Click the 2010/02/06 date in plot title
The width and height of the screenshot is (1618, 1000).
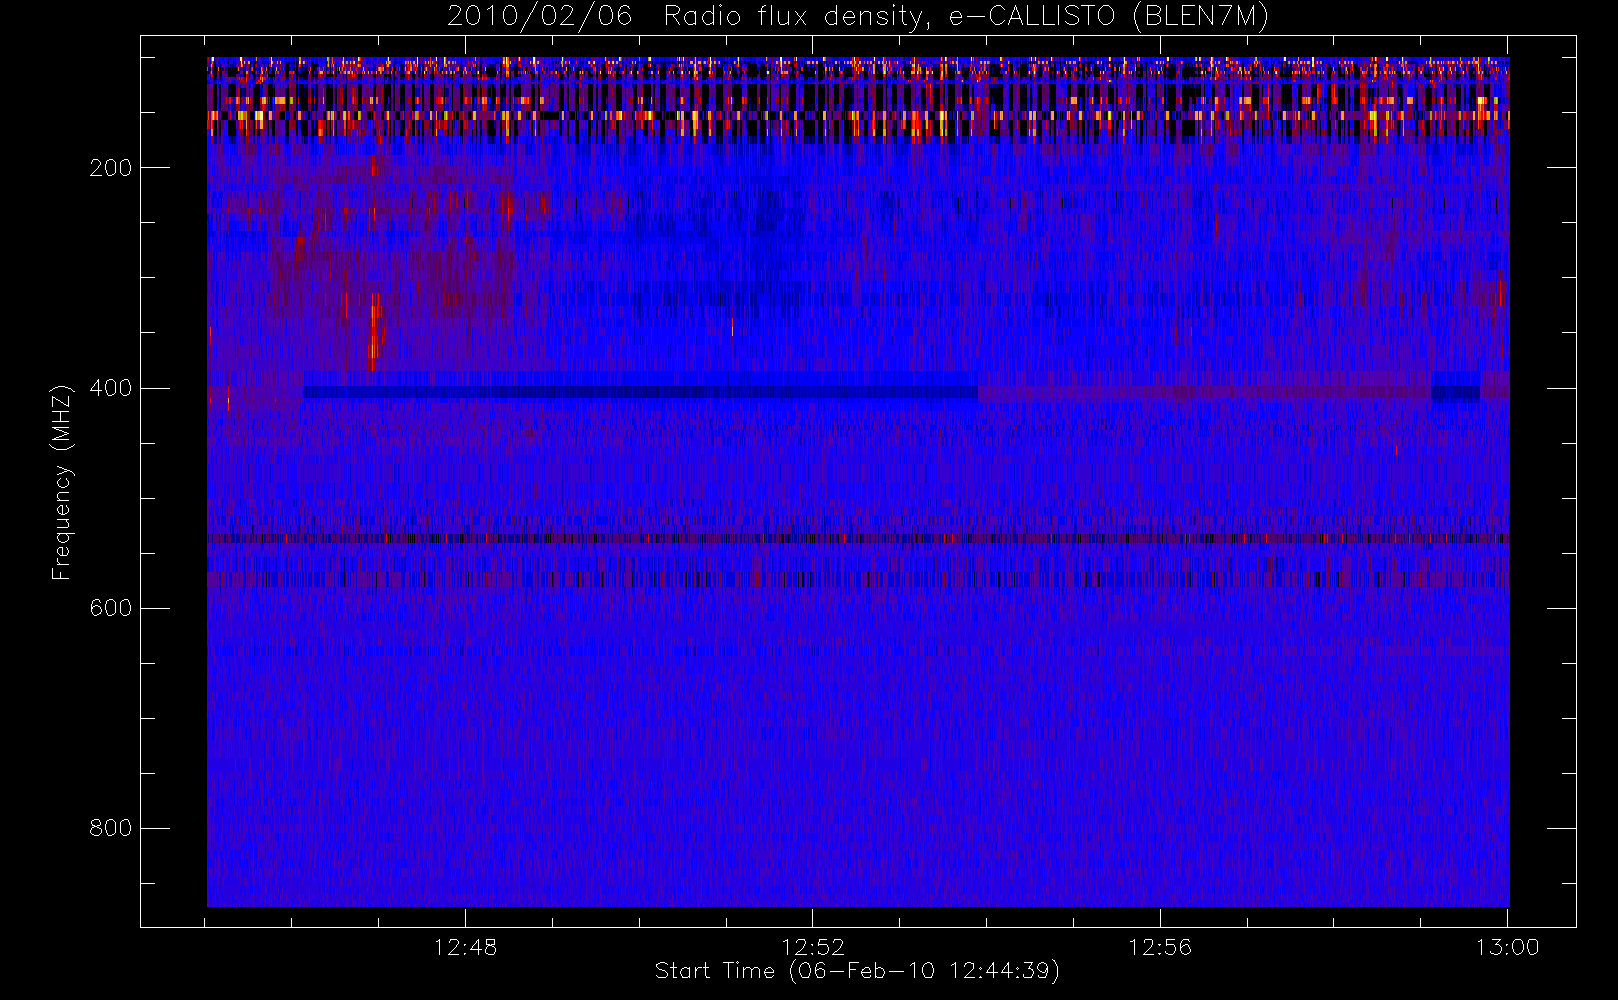(539, 17)
